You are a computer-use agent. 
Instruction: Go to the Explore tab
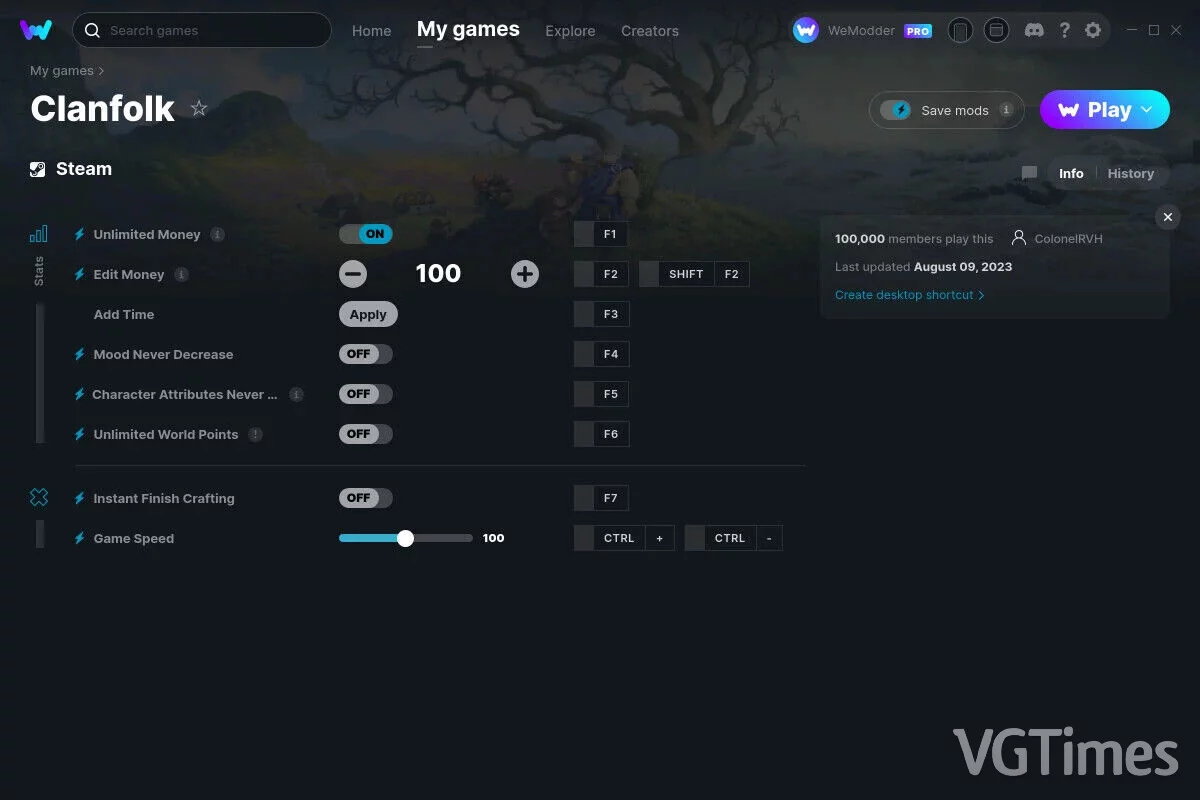(570, 31)
